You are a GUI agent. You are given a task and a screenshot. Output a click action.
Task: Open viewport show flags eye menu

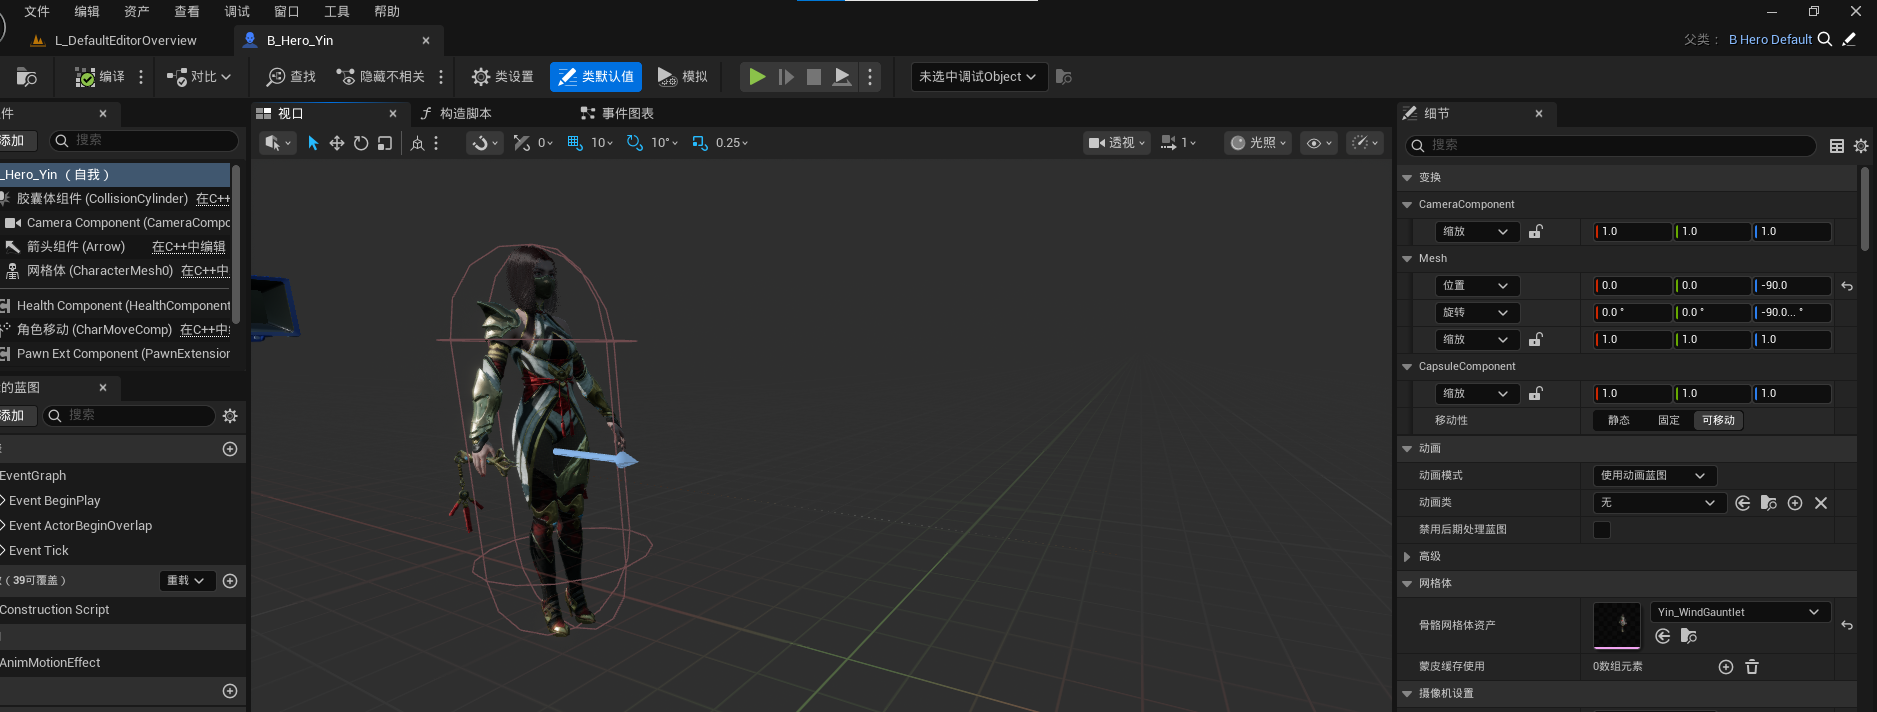(x=1319, y=143)
